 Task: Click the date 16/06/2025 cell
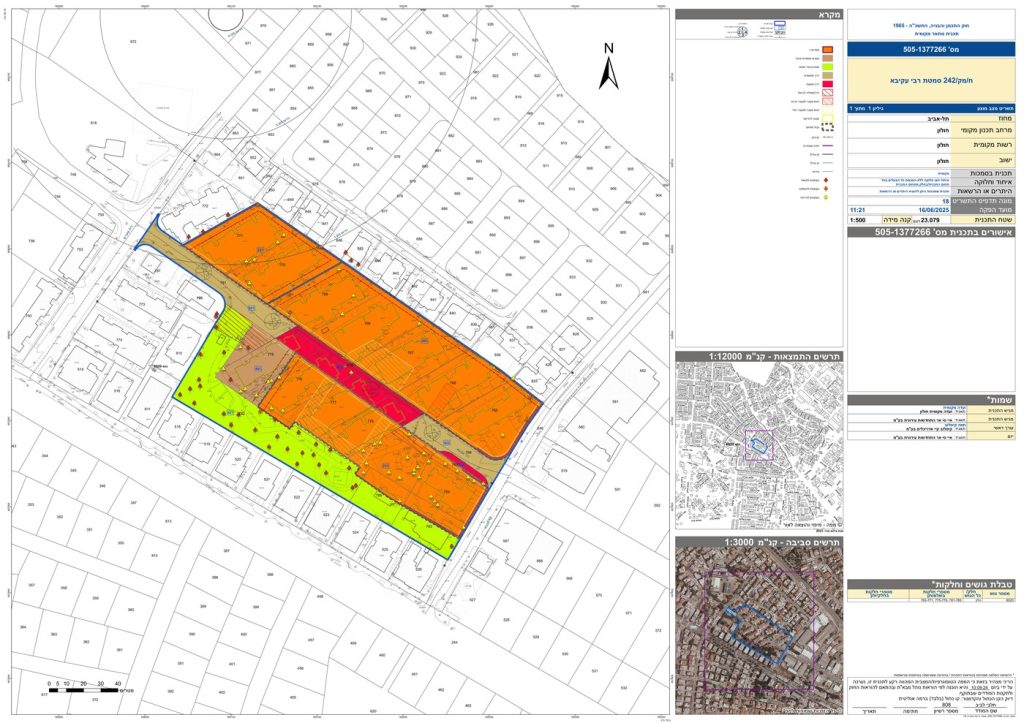[933, 210]
